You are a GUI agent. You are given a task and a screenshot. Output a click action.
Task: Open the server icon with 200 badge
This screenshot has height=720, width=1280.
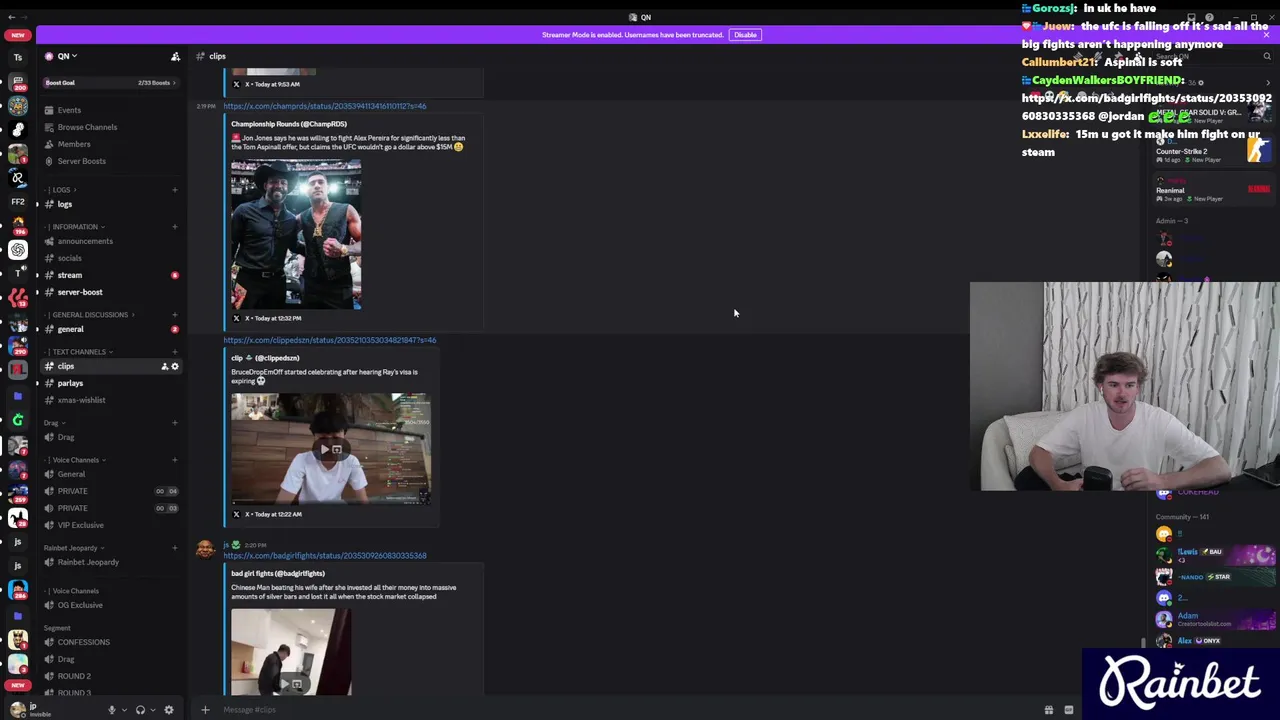point(17,81)
